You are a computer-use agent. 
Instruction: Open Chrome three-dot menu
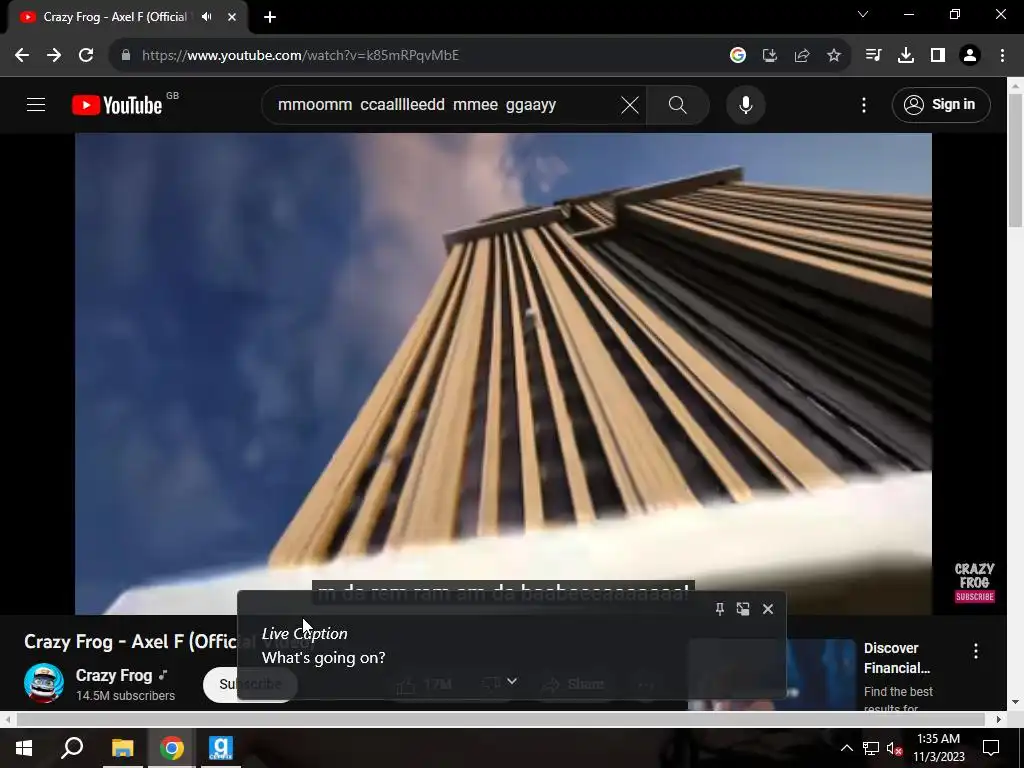(x=1002, y=56)
